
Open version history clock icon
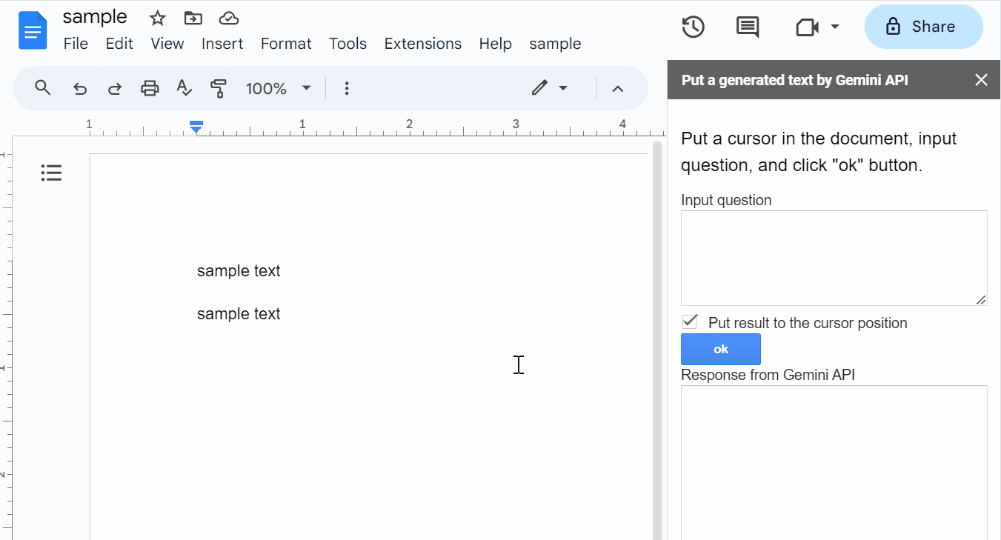tap(693, 27)
